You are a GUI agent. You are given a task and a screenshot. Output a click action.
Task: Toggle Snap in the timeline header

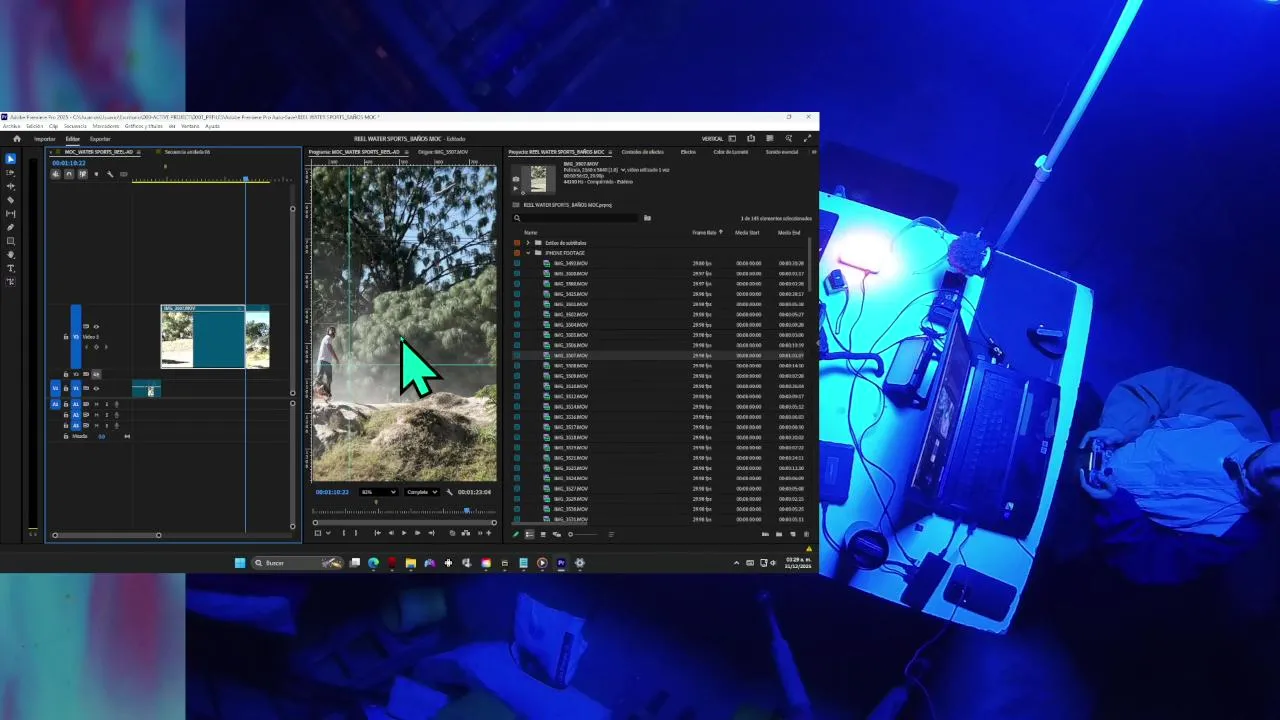tap(69, 174)
